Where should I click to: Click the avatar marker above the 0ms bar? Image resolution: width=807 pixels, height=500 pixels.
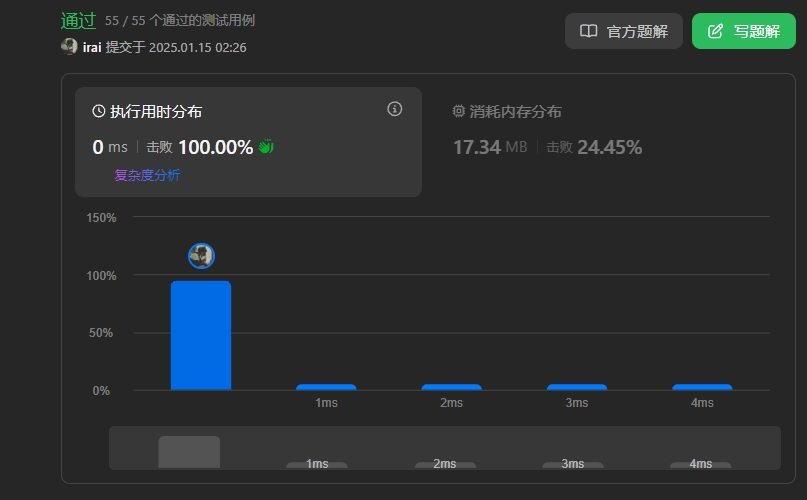pyautogui.click(x=201, y=256)
